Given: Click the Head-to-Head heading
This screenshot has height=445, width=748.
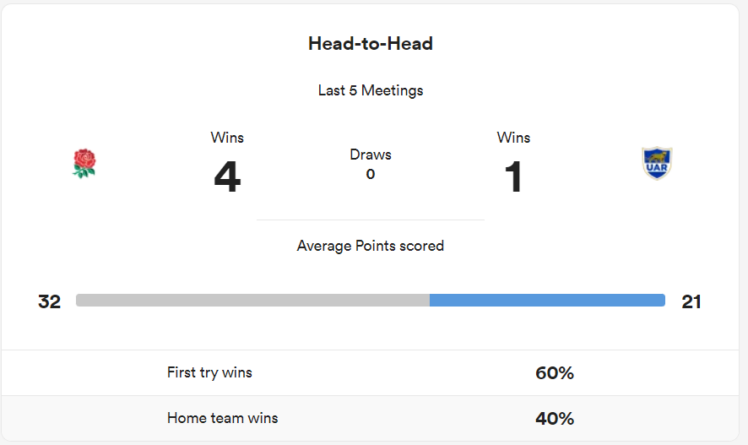Looking at the screenshot, I should click(x=370, y=44).
